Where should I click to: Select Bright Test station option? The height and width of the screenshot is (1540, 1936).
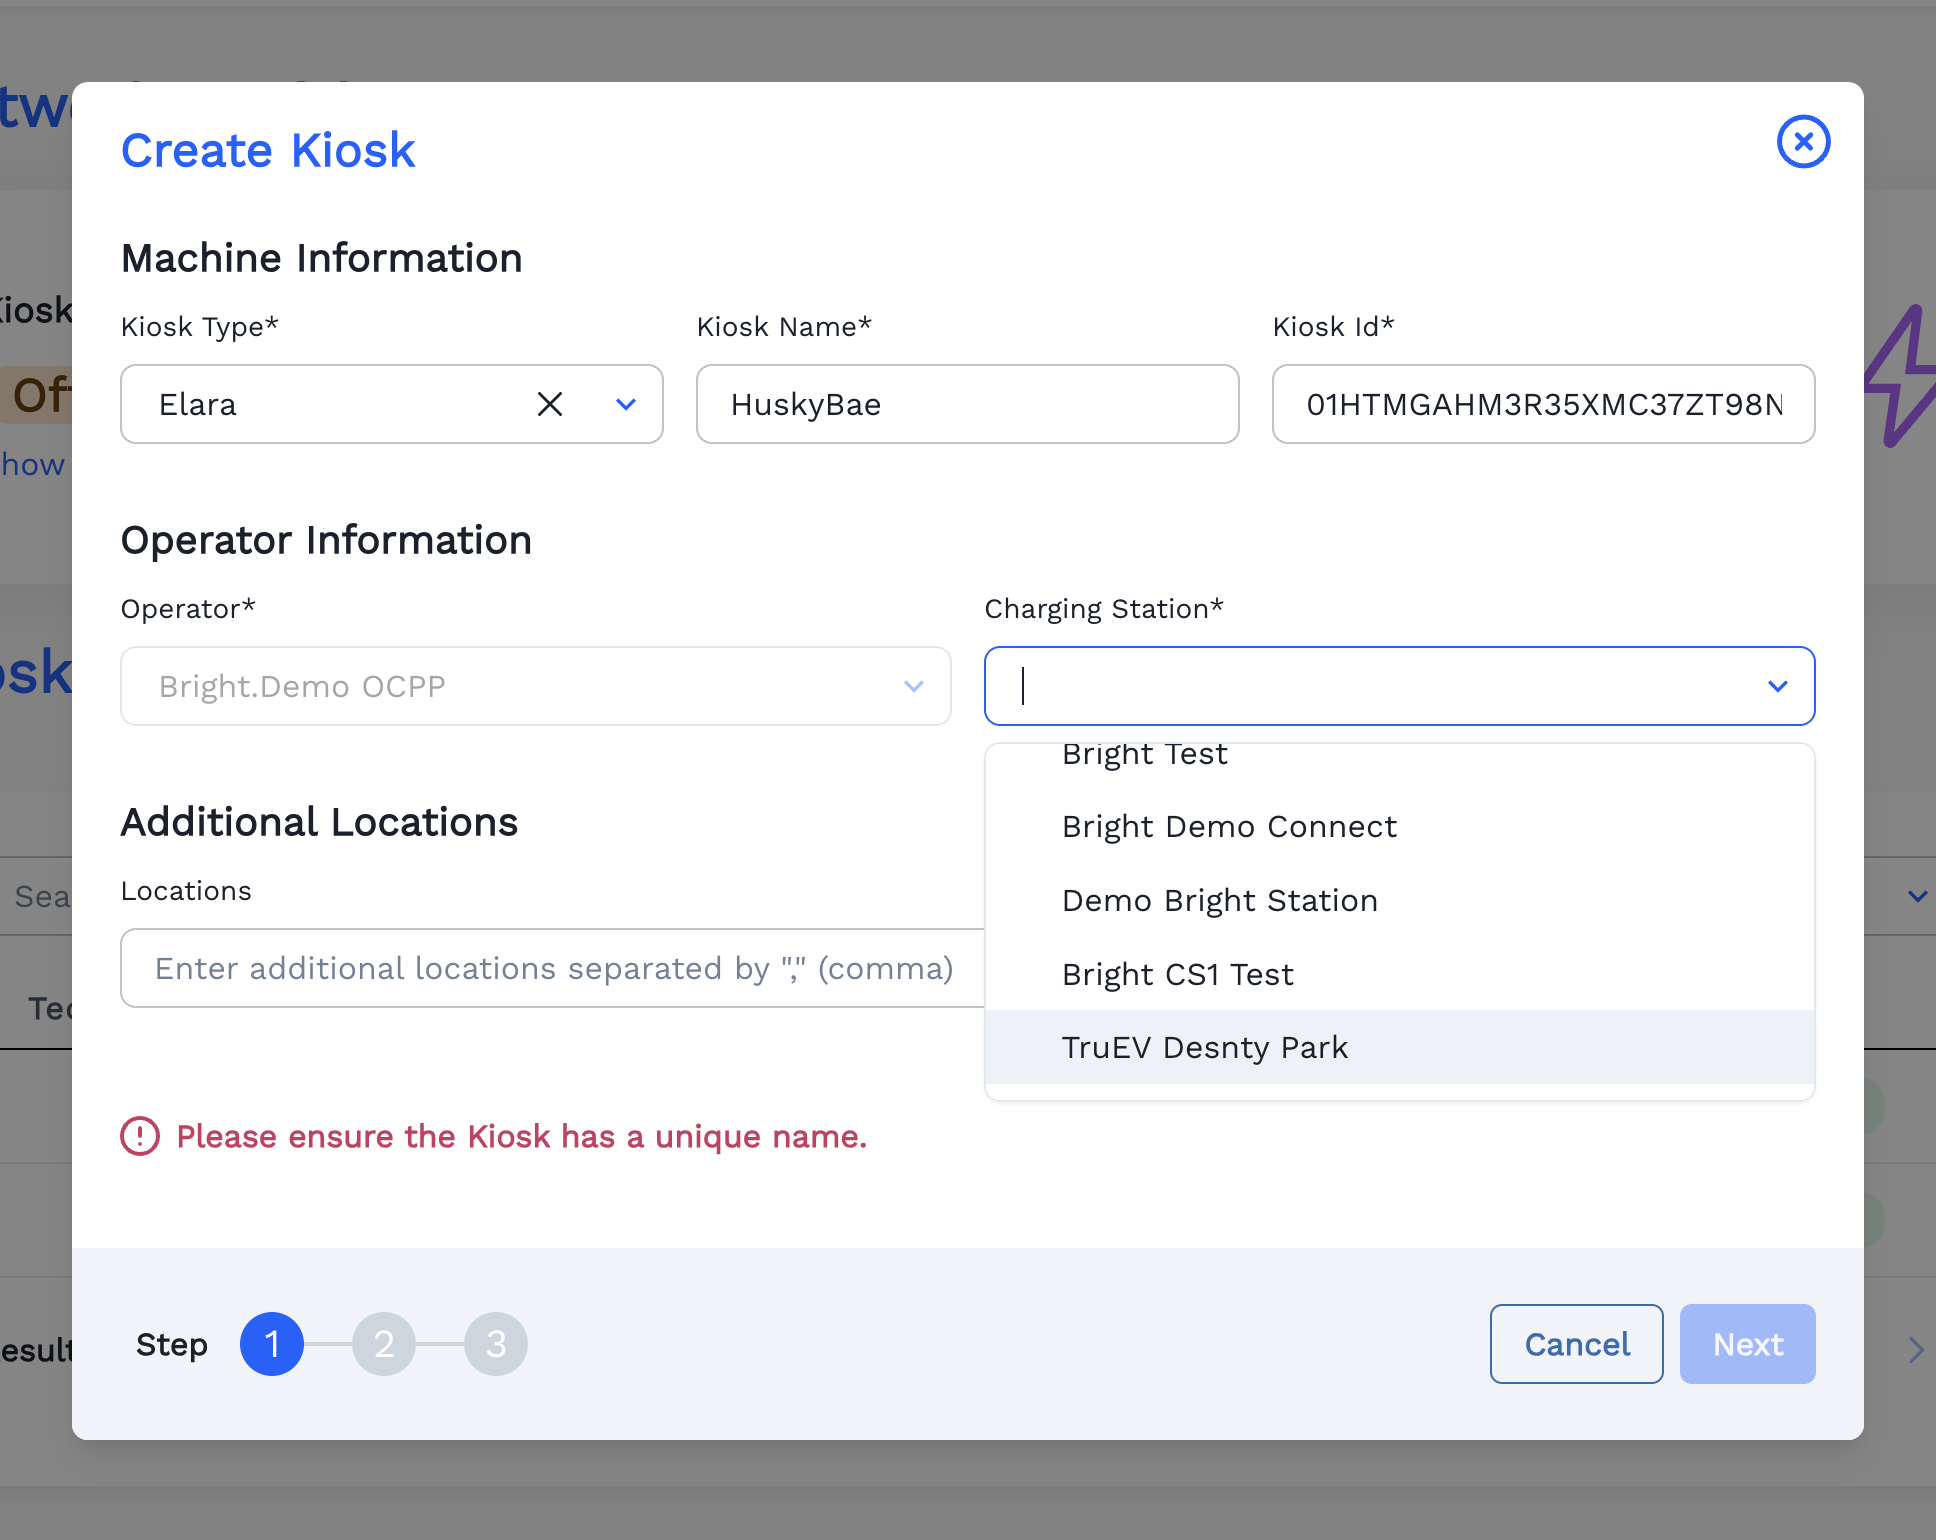click(1144, 756)
